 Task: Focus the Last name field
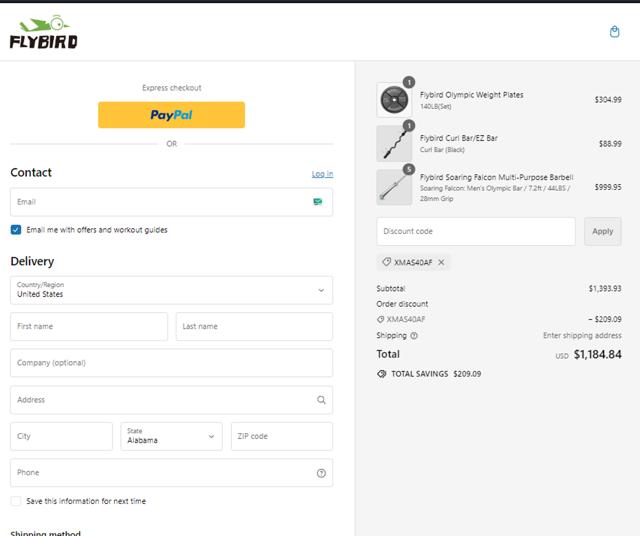tap(254, 327)
